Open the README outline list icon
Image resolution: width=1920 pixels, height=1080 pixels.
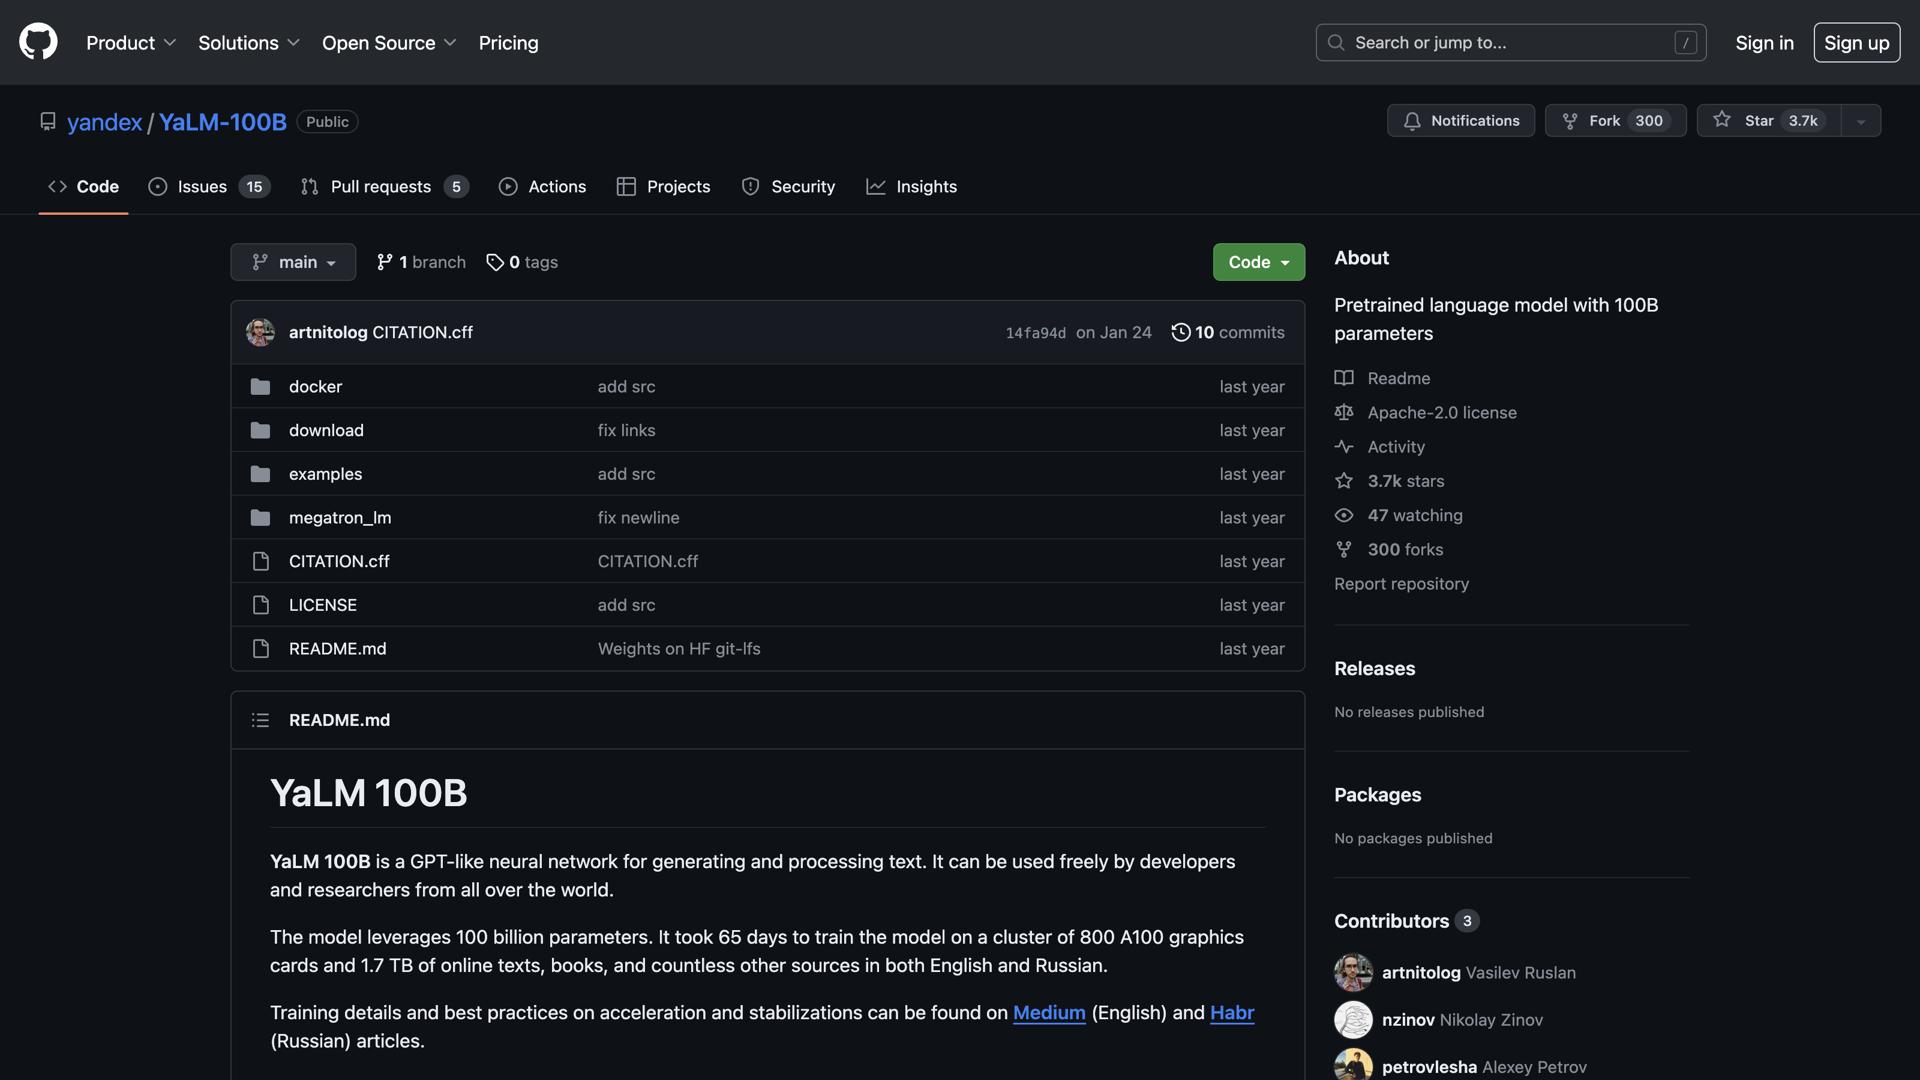[260, 720]
